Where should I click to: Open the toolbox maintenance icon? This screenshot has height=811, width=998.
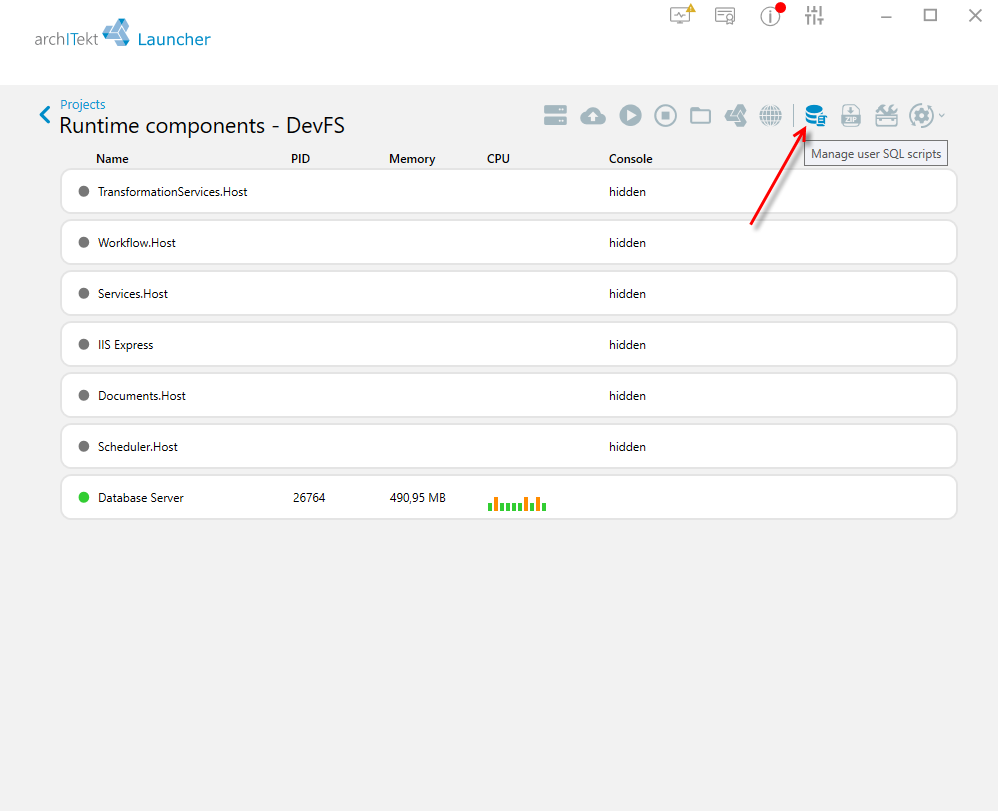point(886,115)
